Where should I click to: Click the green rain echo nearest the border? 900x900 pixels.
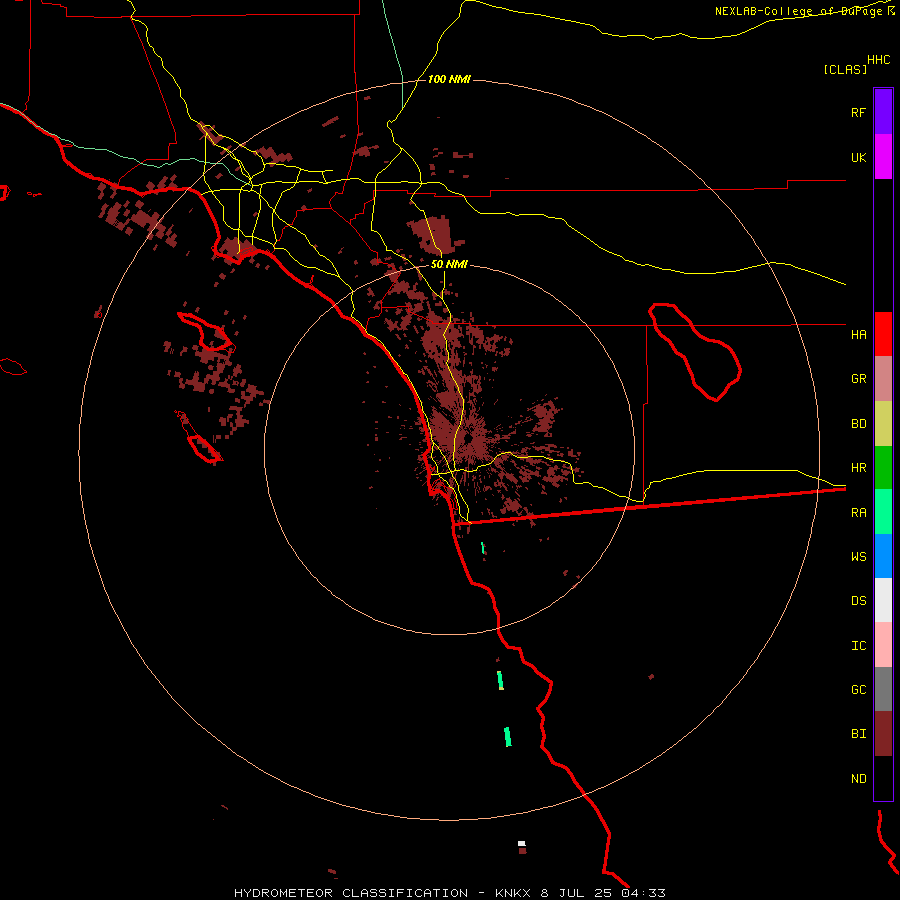coord(483,548)
